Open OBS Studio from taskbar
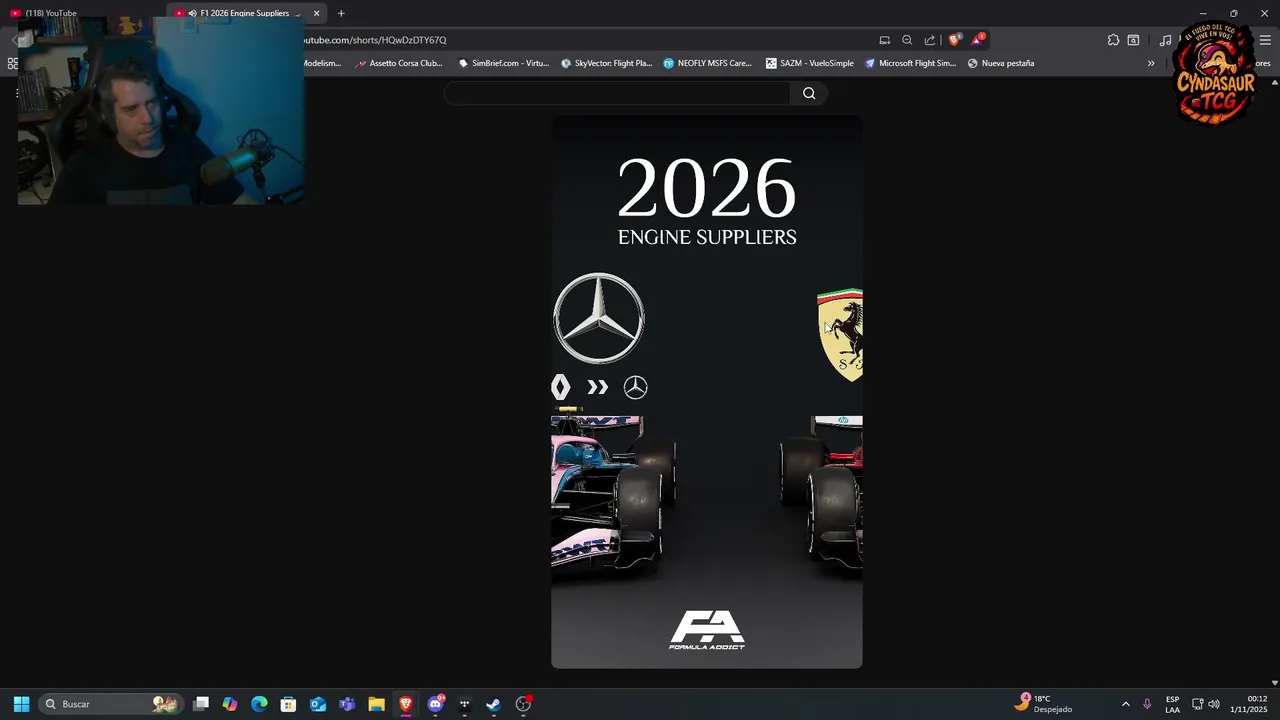 (x=523, y=704)
